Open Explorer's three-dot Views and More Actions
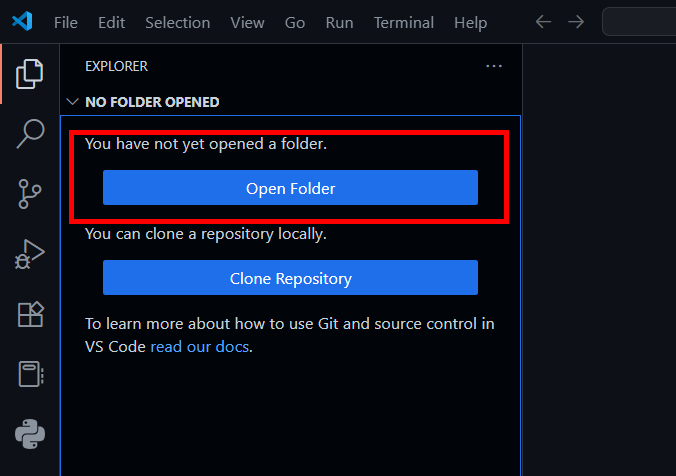The height and width of the screenshot is (476, 676). click(494, 66)
